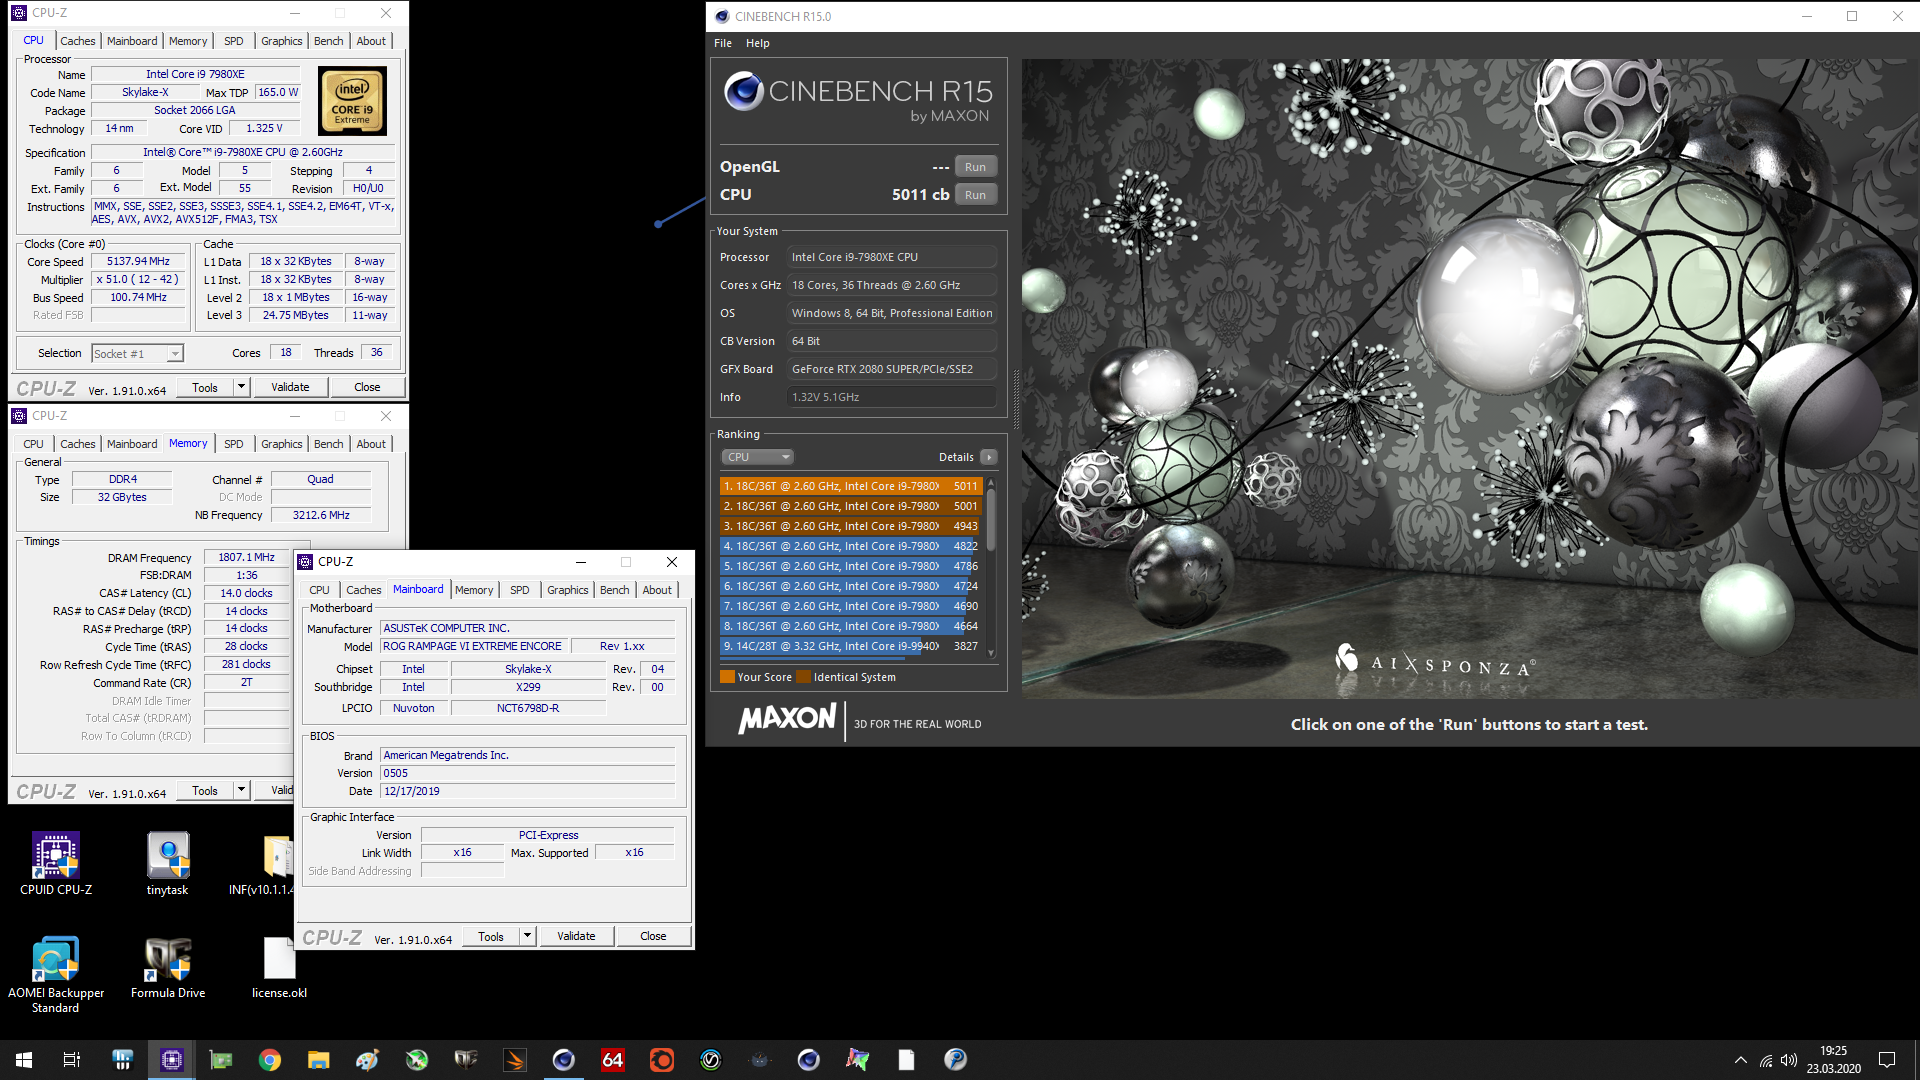Open tinytask desktop icon
This screenshot has width=1920, height=1080.
pyautogui.click(x=167, y=864)
